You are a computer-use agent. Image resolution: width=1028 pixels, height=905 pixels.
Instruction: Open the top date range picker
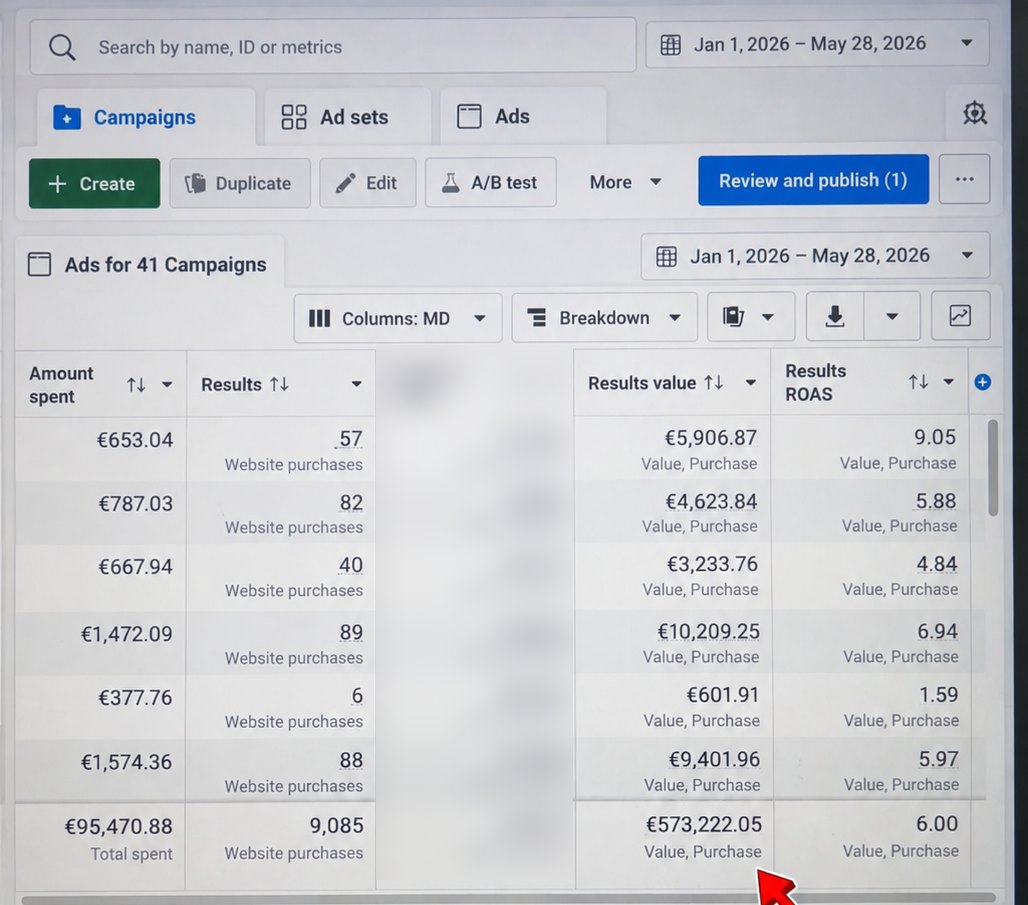817,44
